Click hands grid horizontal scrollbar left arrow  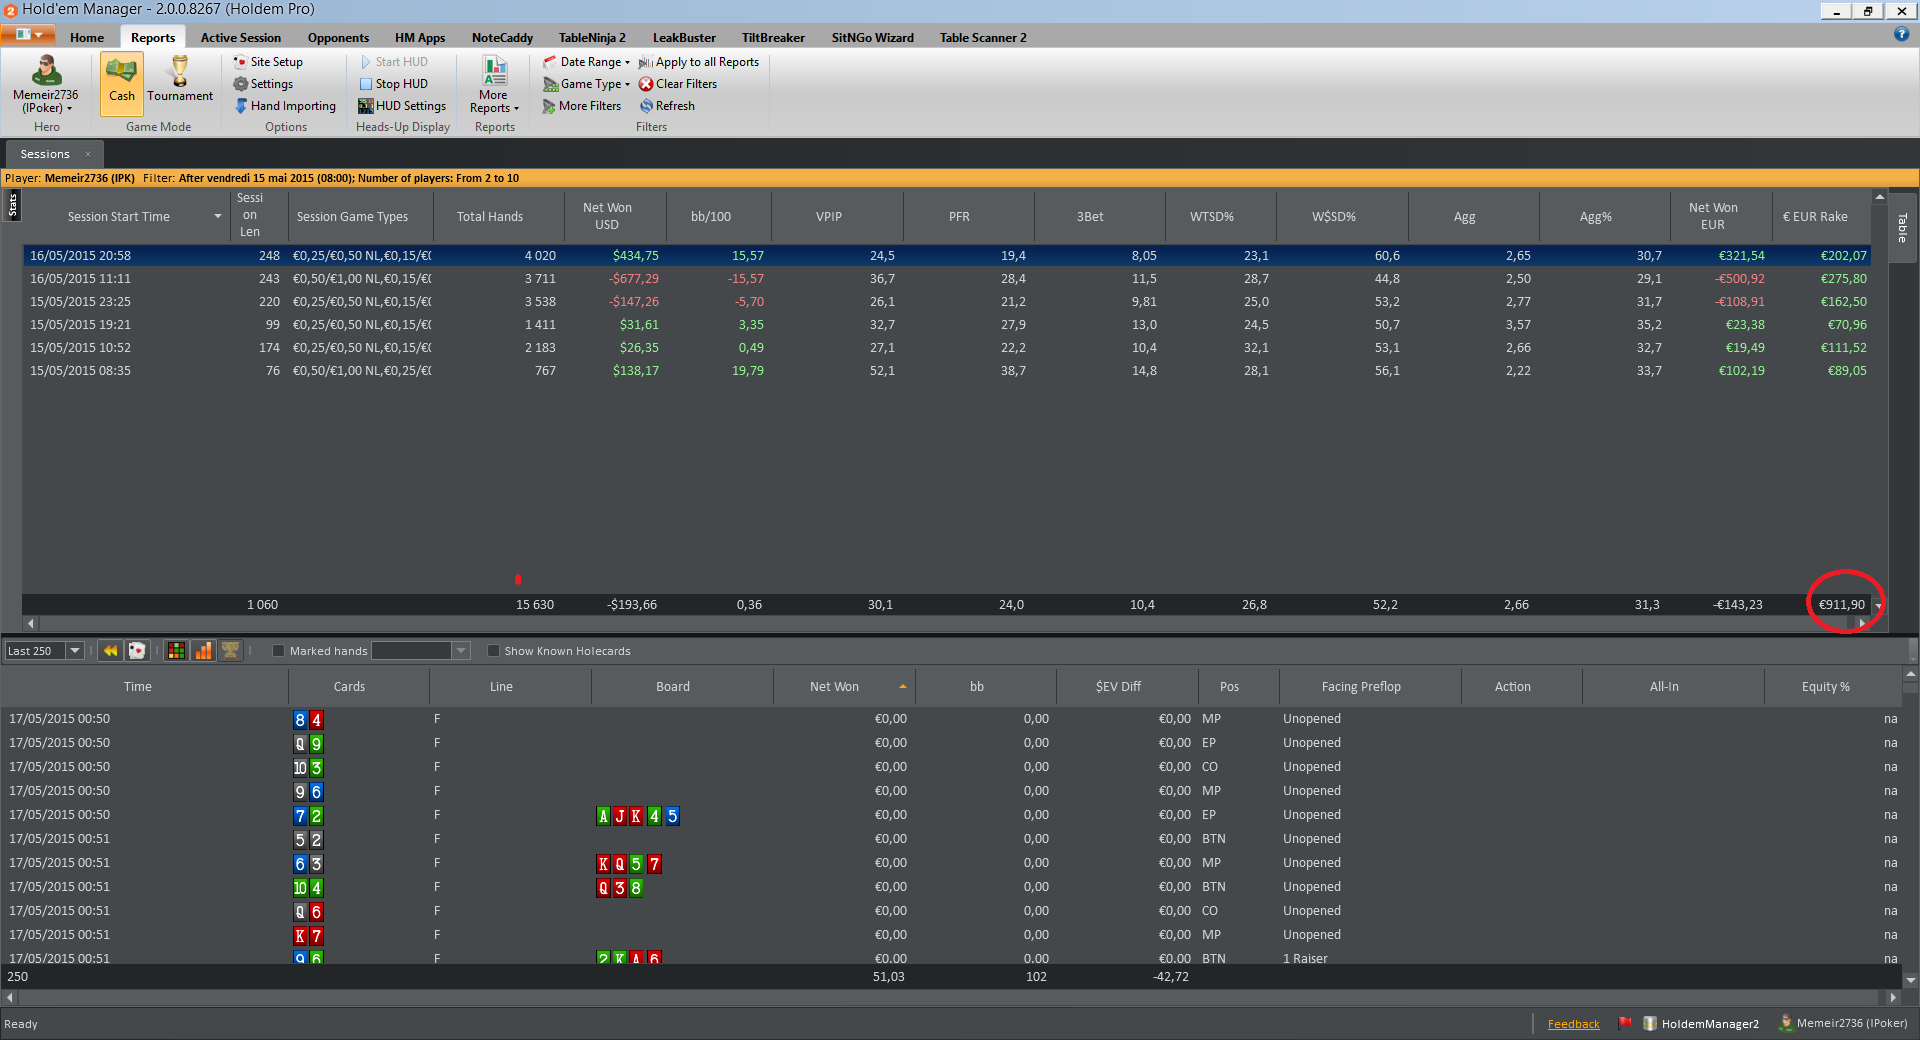point(10,997)
